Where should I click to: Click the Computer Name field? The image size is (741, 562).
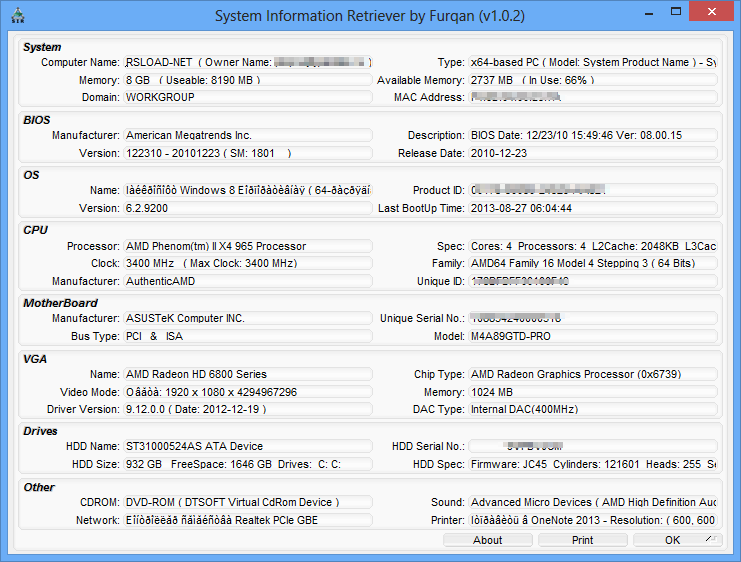click(247, 62)
